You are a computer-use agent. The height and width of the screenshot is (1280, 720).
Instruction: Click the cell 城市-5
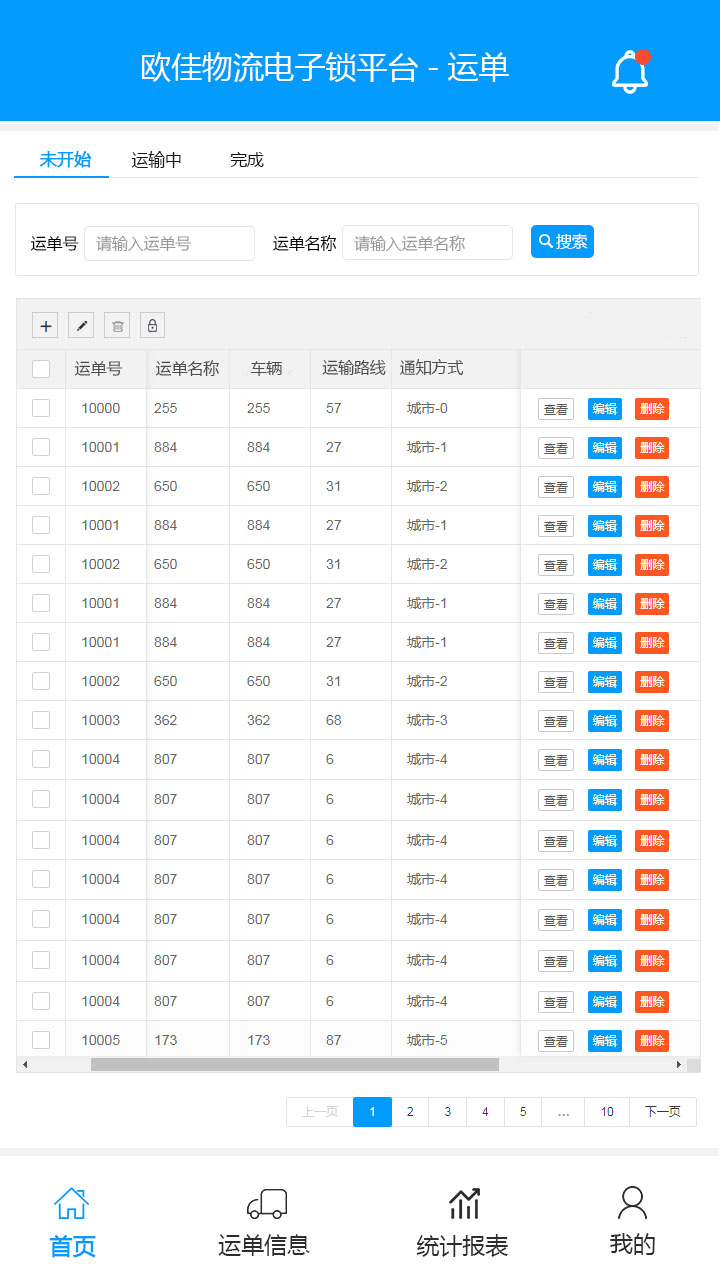pos(427,1040)
